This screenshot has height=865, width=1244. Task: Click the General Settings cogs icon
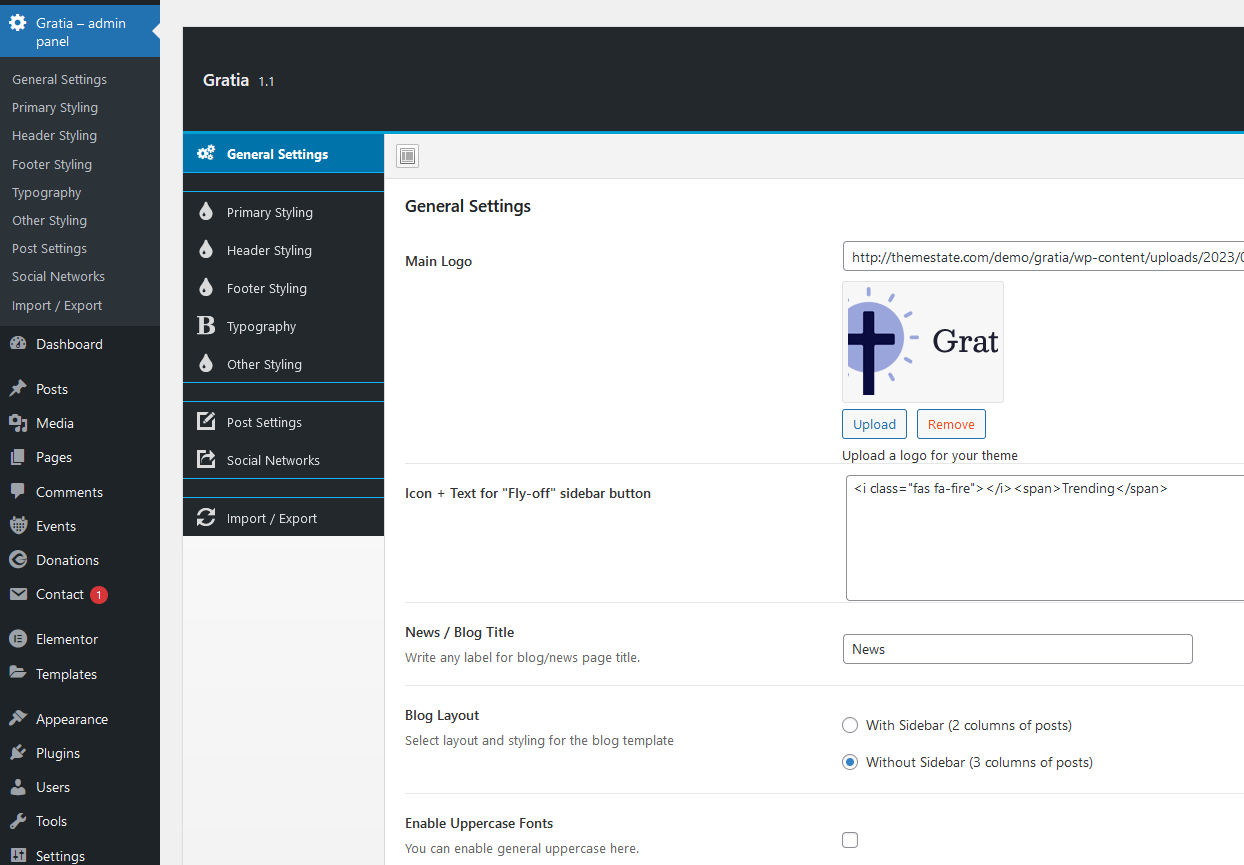click(206, 154)
